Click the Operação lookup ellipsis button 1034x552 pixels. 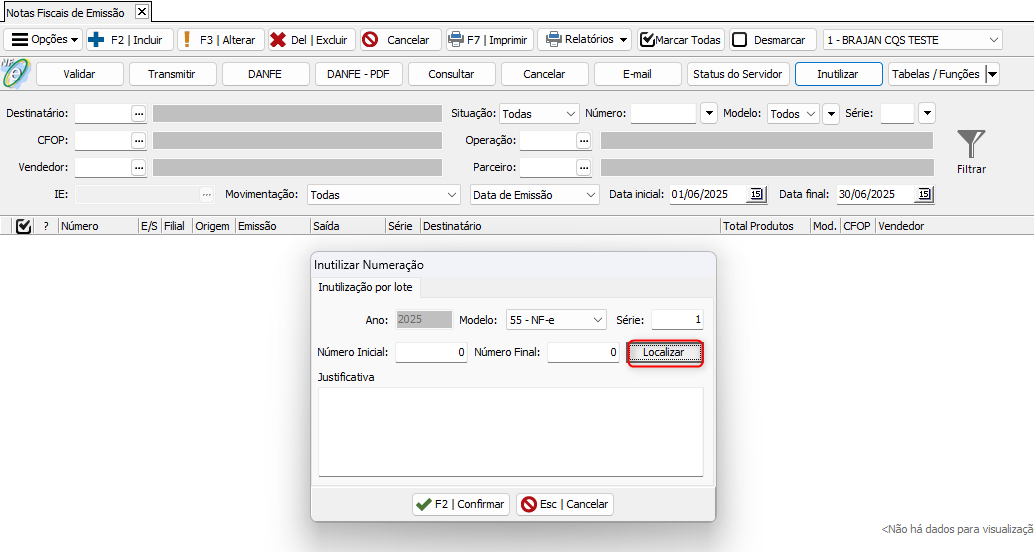584,141
